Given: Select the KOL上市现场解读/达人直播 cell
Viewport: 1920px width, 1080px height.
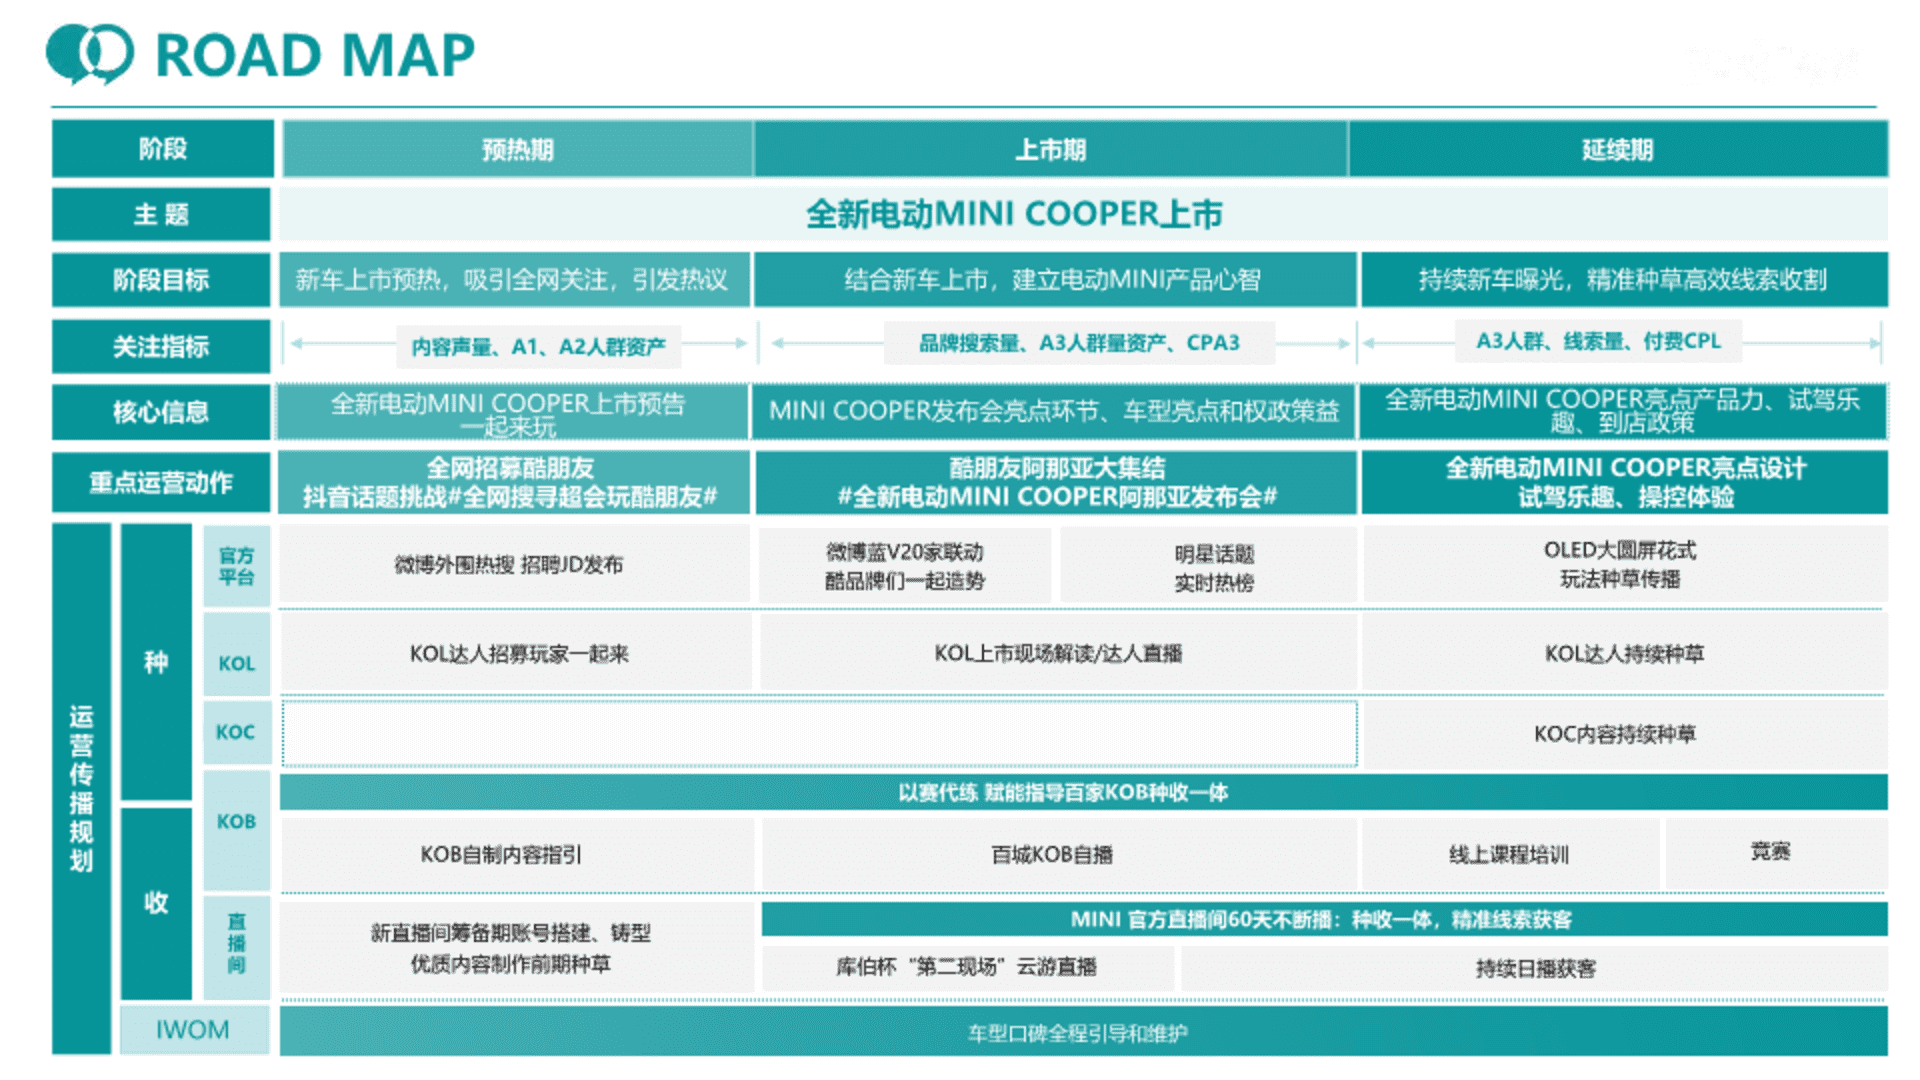Looking at the screenshot, I should coord(1058,653).
